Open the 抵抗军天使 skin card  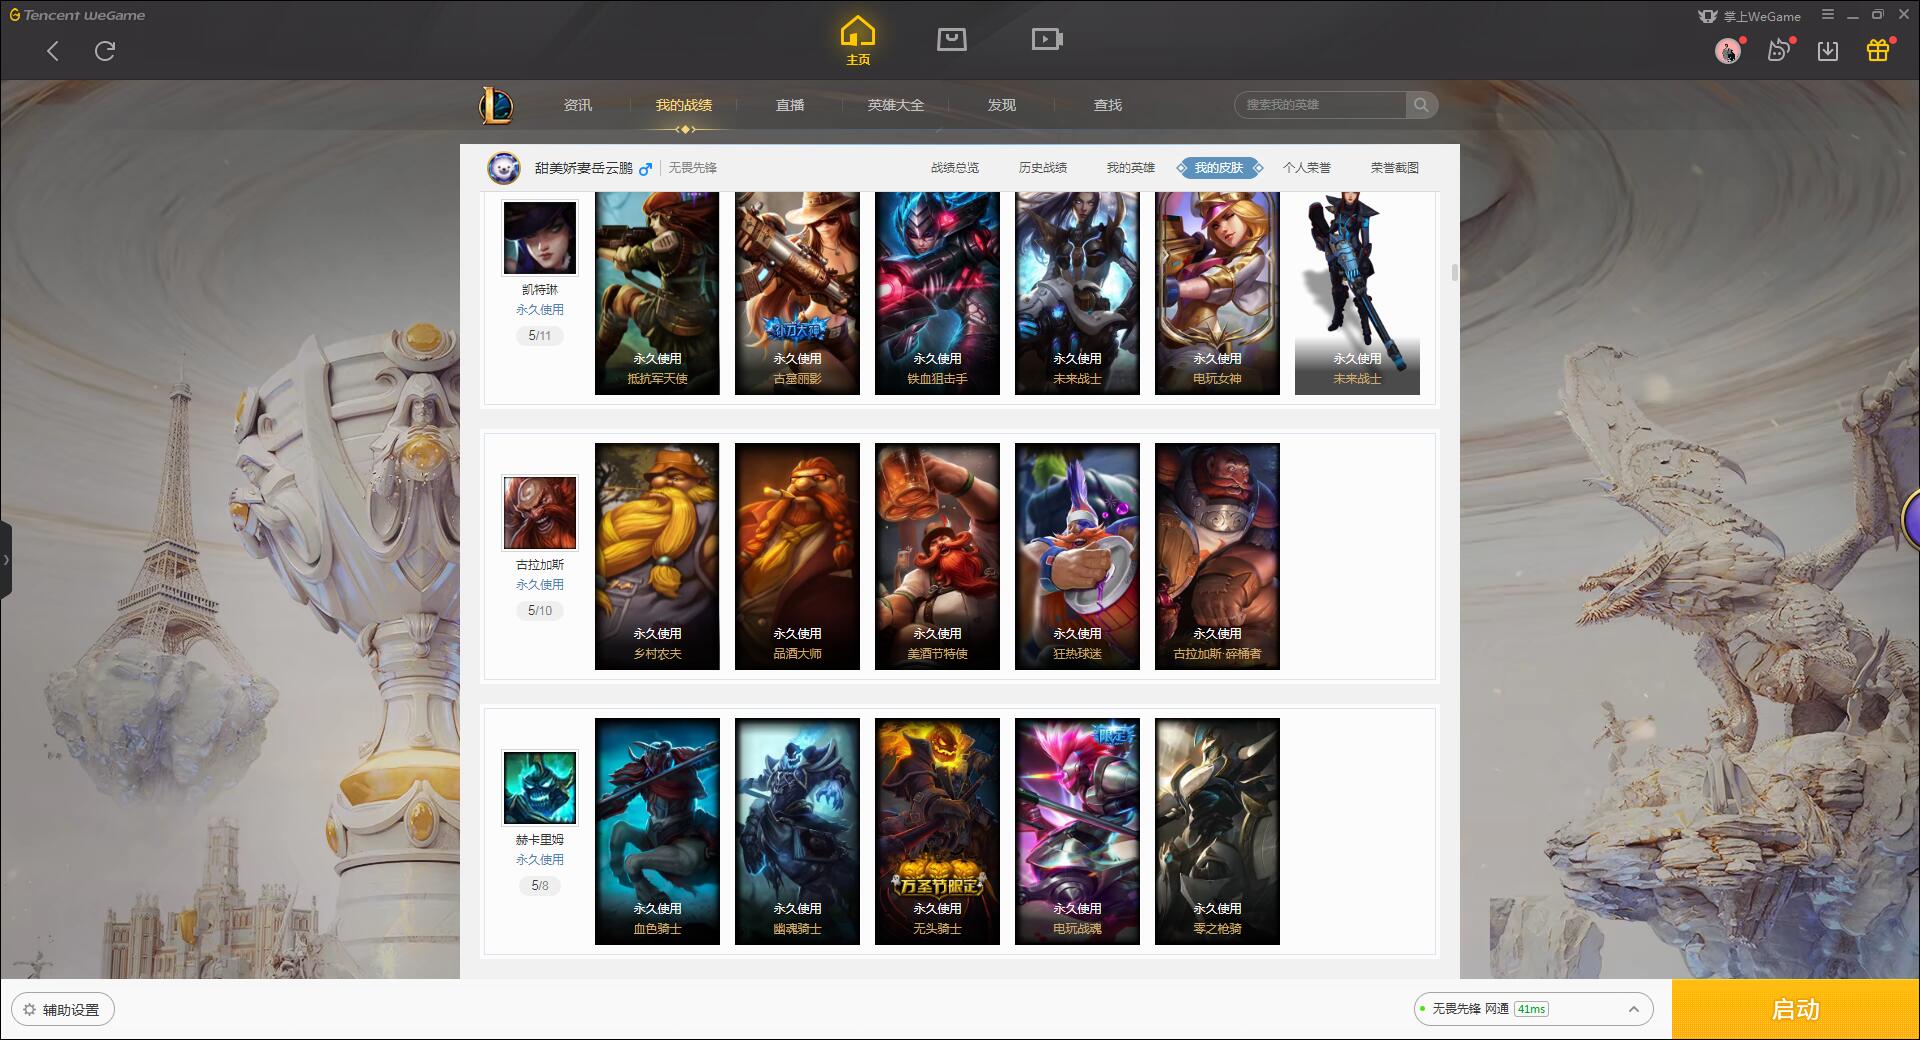point(657,293)
